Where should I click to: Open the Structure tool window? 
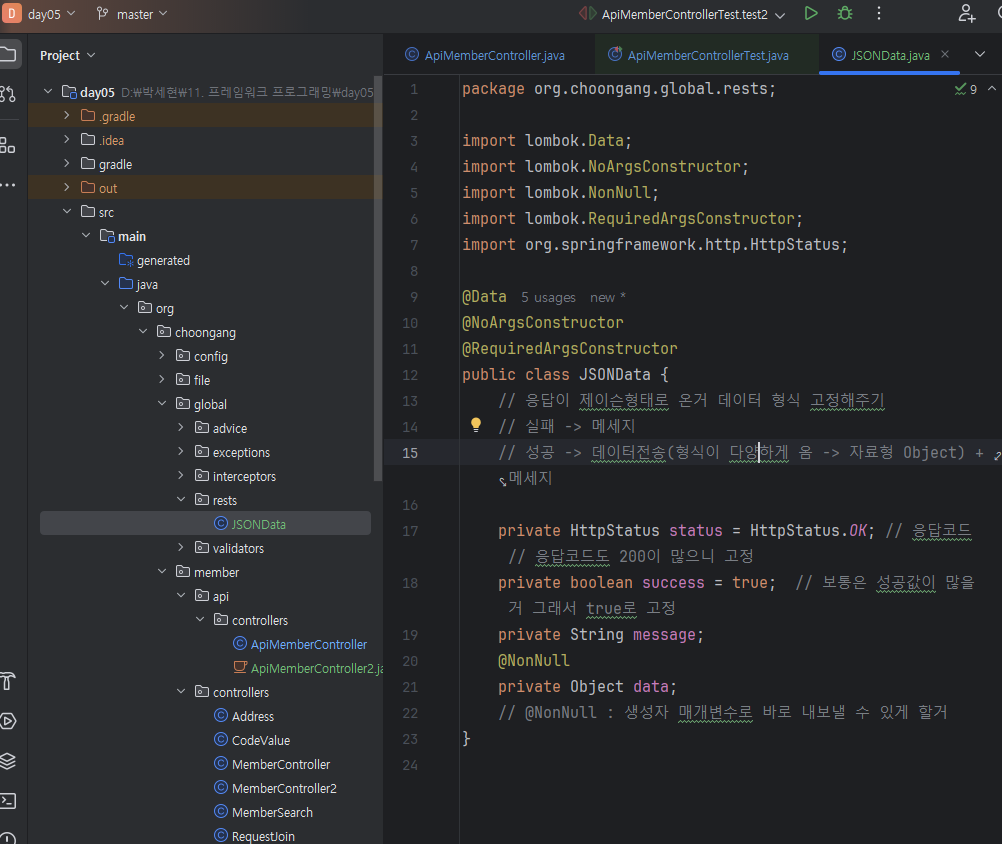pos(8,145)
